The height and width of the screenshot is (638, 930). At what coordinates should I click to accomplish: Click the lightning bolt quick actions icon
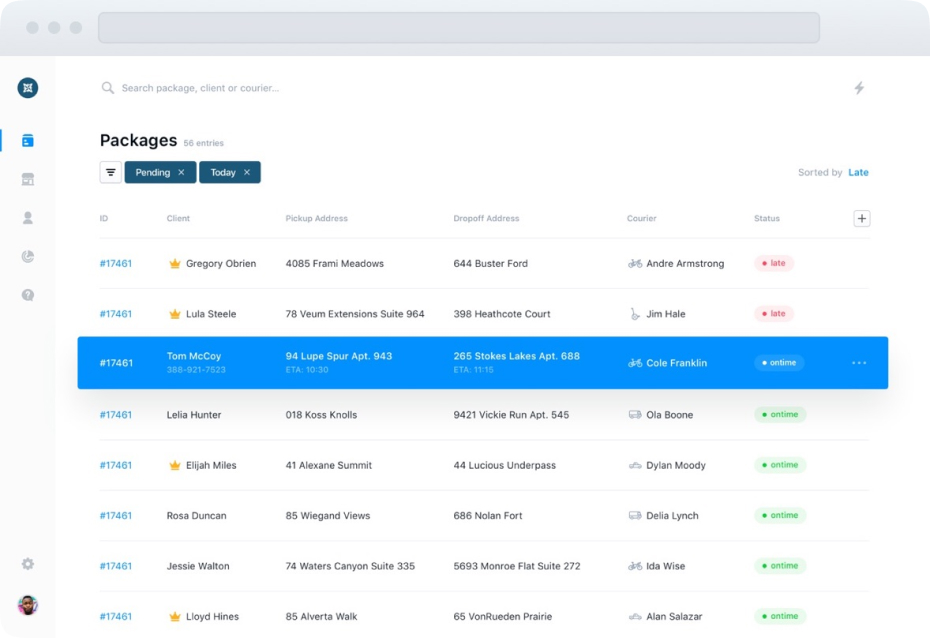pos(859,88)
